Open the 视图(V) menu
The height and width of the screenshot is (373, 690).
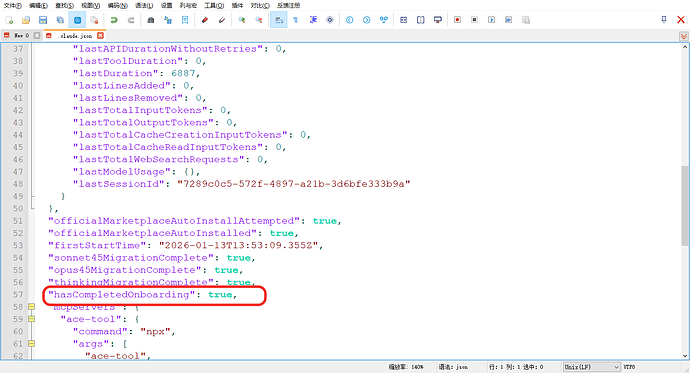tap(91, 5)
